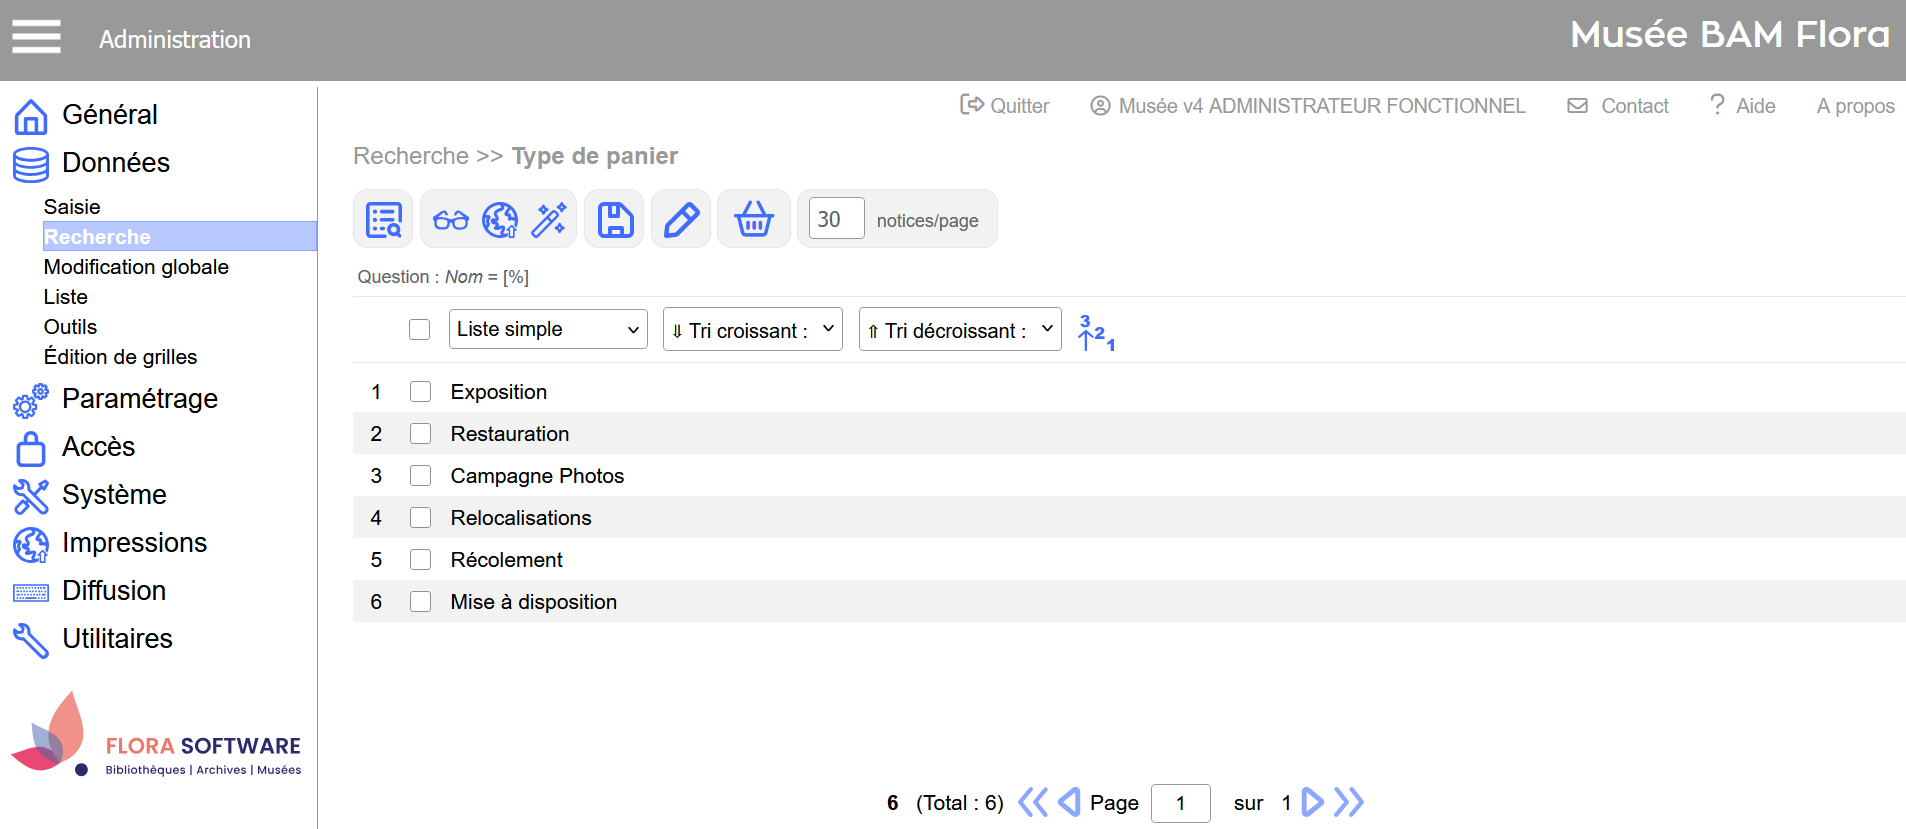Expand the Tri décroissant dropdown
Viewport: 1906px width, 829px height.
pos(959,330)
